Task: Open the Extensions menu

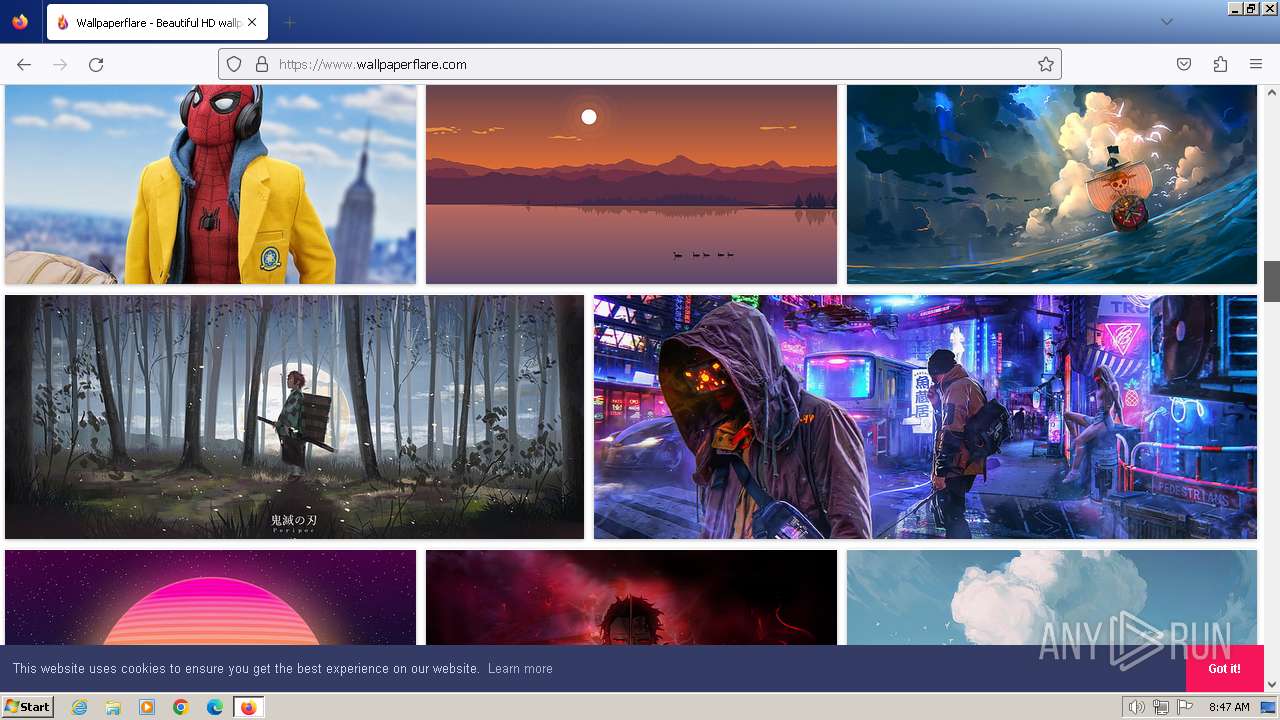Action: (x=1220, y=64)
